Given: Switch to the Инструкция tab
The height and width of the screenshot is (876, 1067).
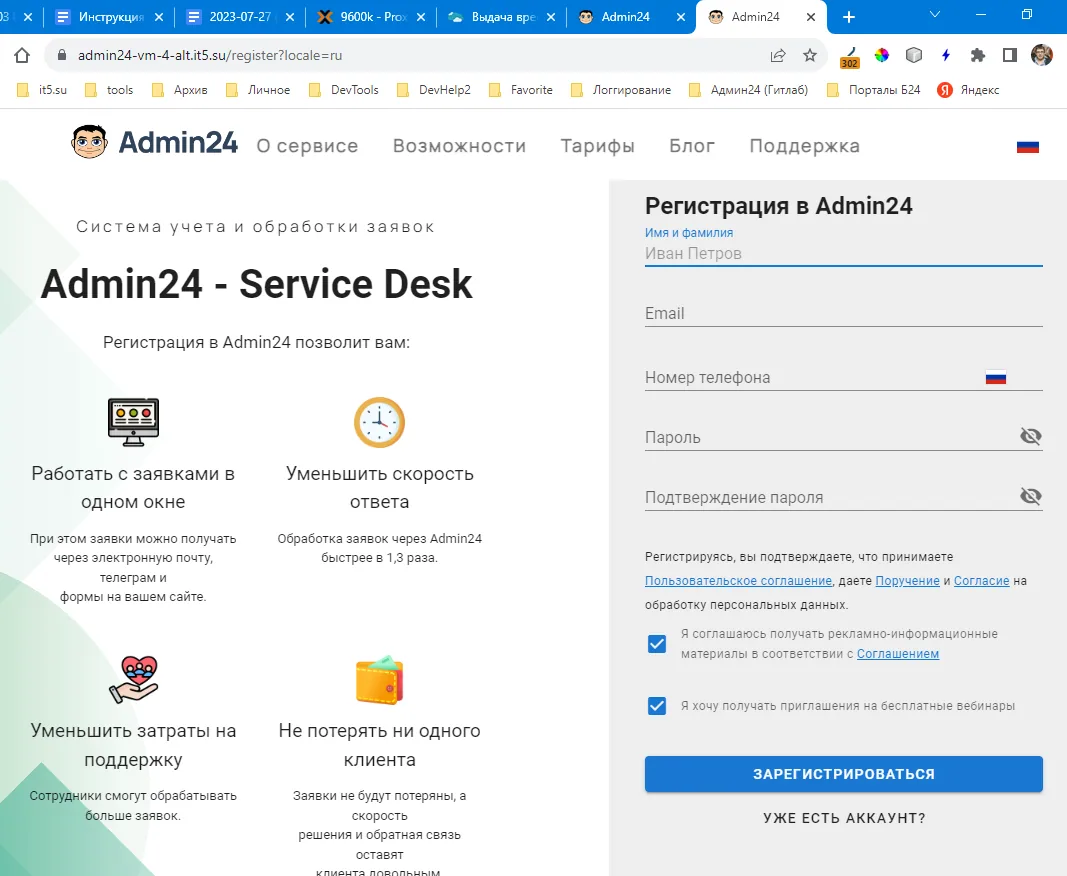Looking at the screenshot, I should [x=109, y=17].
